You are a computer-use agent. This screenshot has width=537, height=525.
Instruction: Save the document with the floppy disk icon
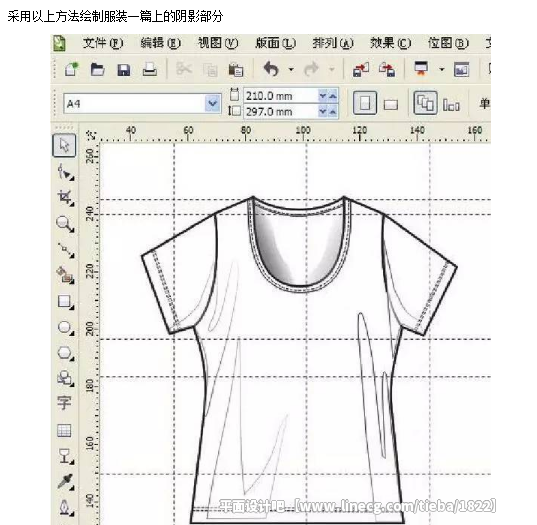(x=124, y=70)
